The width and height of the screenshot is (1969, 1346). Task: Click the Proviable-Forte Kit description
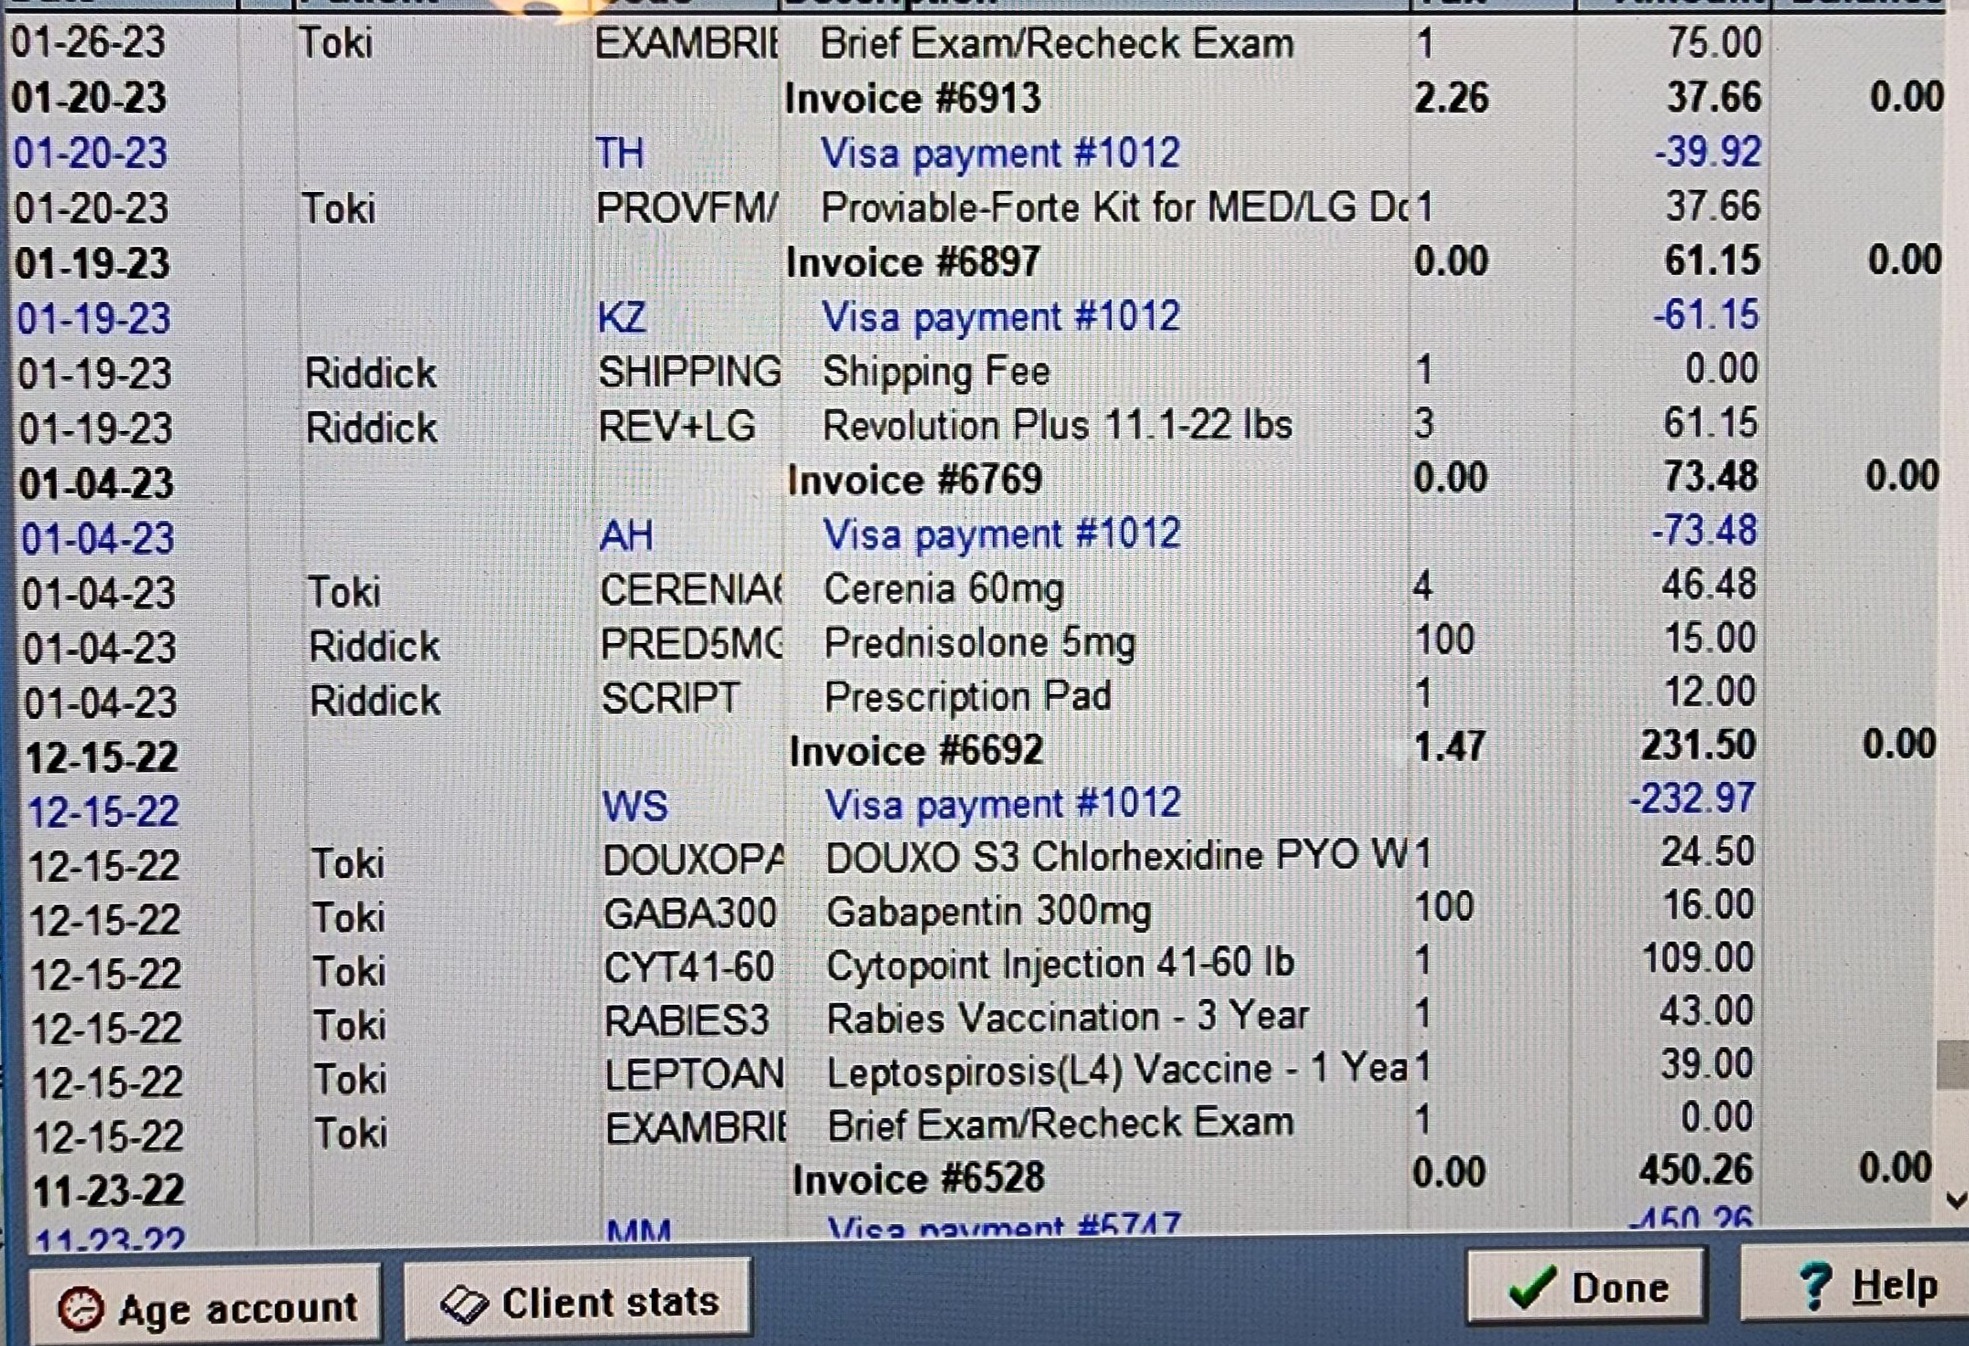(x=1114, y=208)
